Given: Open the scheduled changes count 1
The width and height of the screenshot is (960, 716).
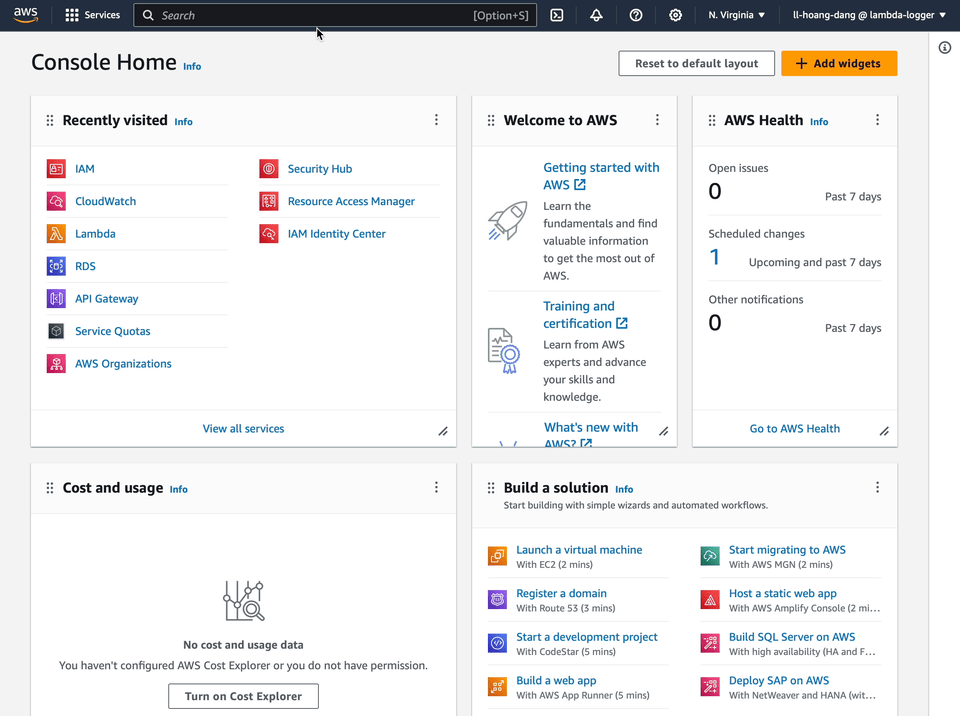Looking at the screenshot, I should 714,257.
